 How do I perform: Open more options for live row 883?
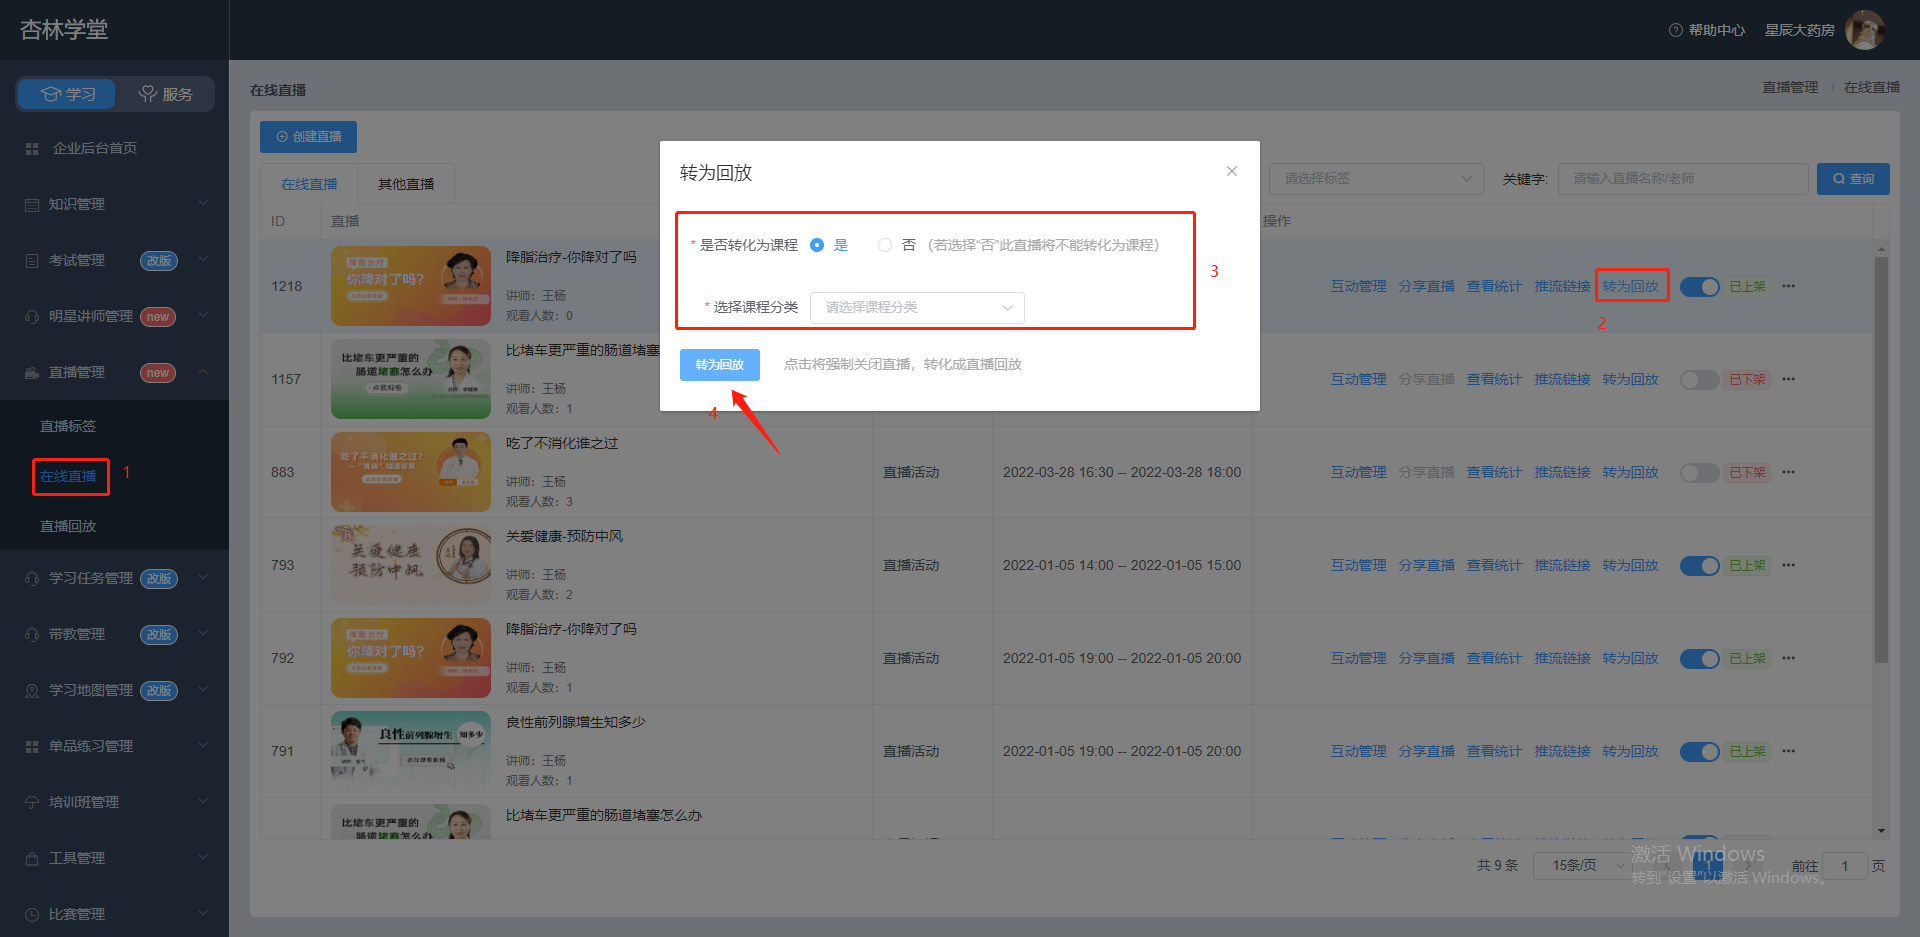[1789, 472]
